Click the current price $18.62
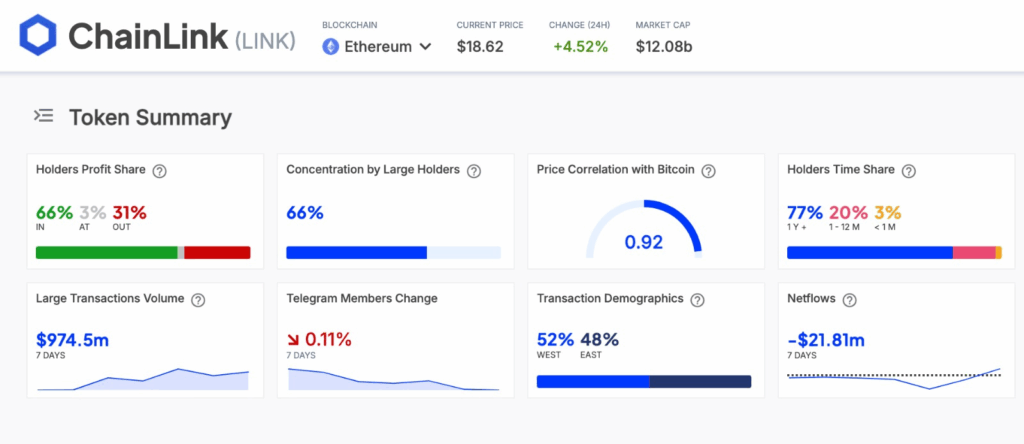1024x444 pixels. [x=480, y=47]
